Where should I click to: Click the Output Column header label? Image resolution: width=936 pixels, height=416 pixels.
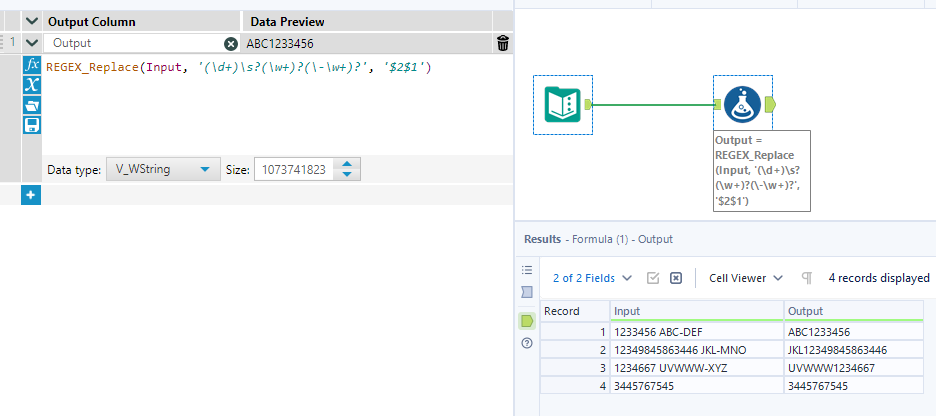click(x=91, y=22)
